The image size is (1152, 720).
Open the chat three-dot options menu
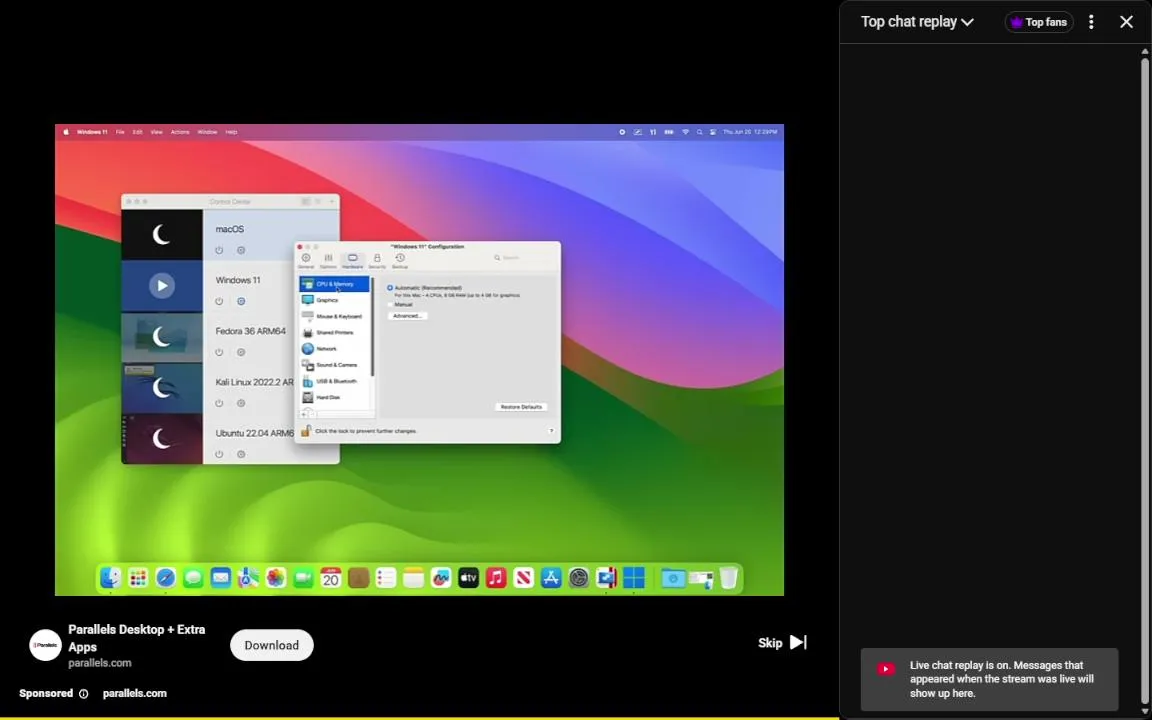[x=1091, y=22]
